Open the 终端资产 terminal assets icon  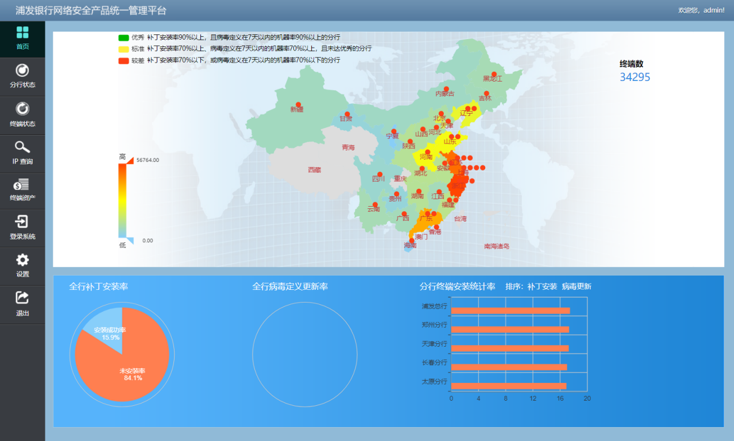click(22, 185)
